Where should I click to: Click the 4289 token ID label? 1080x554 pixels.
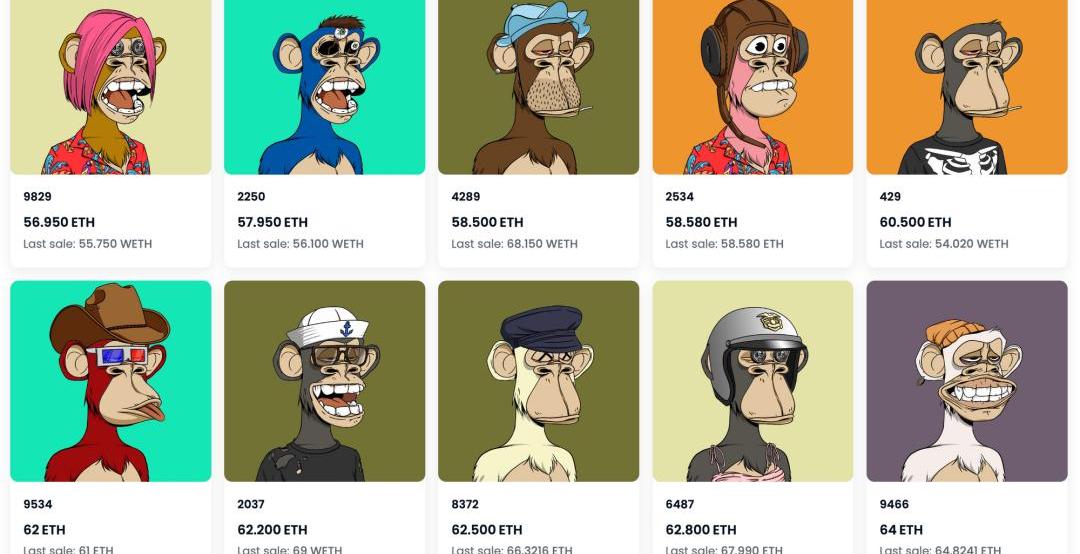pyautogui.click(x=466, y=196)
